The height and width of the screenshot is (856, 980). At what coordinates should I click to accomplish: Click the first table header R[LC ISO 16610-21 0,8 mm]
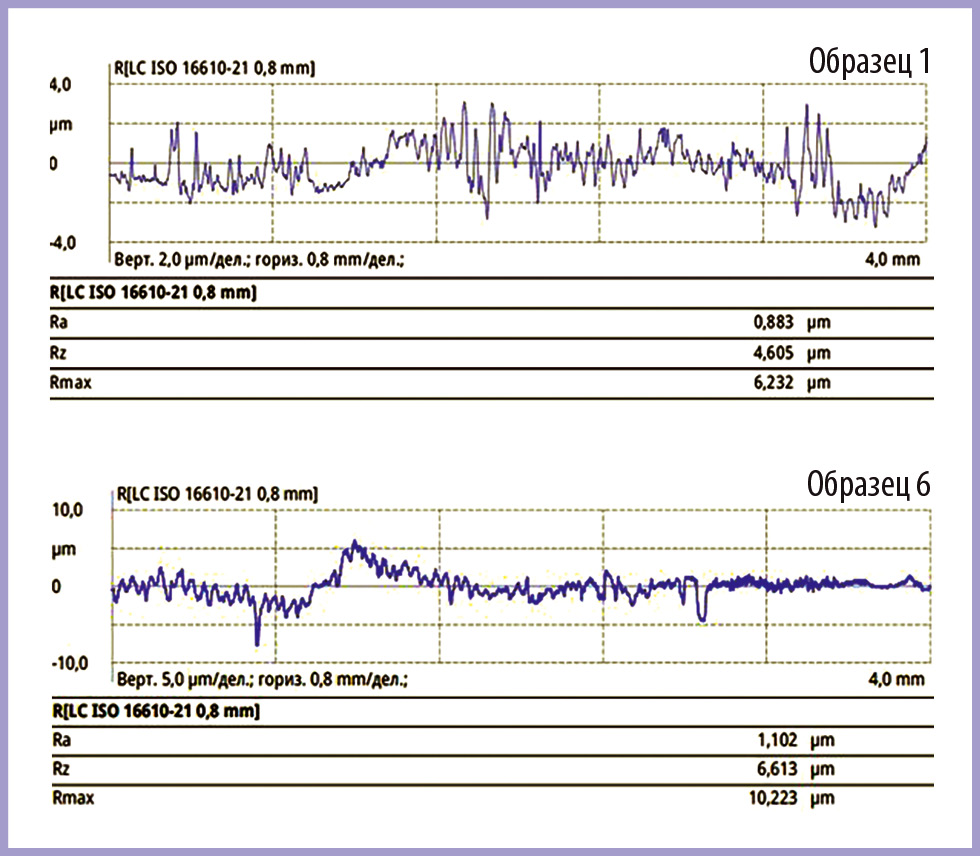pyautogui.click(x=153, y=292)
